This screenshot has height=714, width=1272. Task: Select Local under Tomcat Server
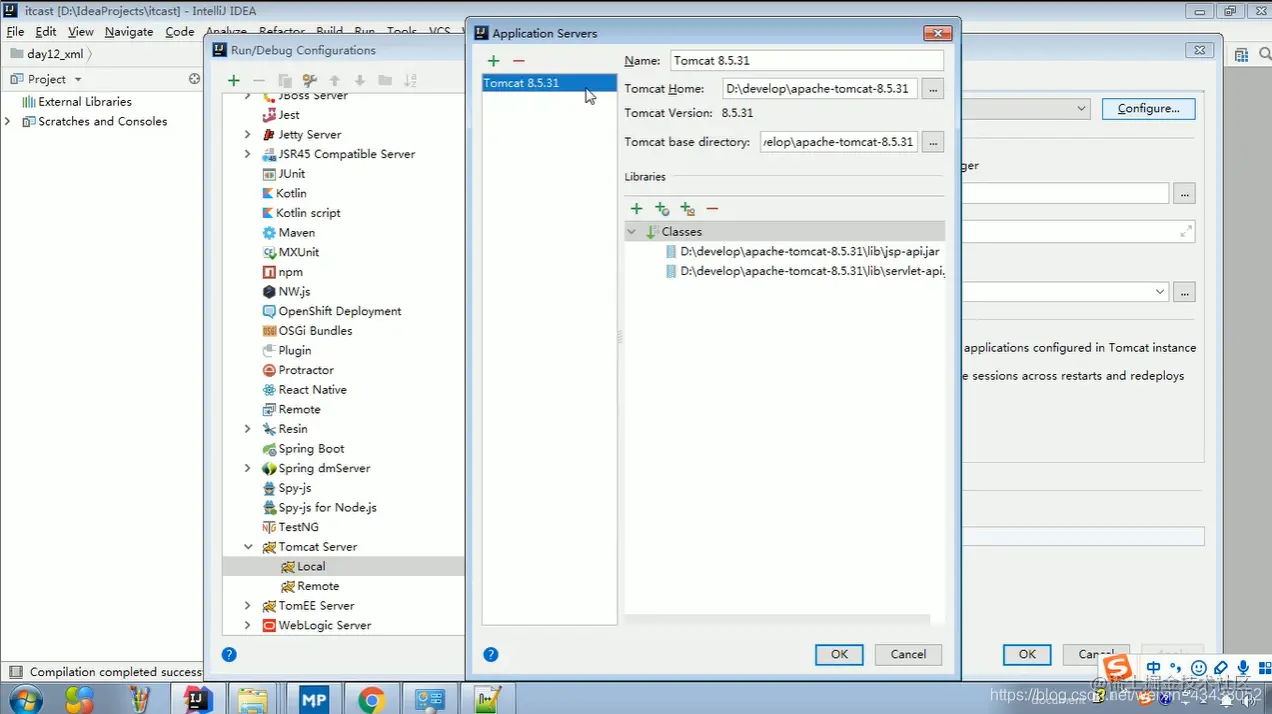point(343,566)
